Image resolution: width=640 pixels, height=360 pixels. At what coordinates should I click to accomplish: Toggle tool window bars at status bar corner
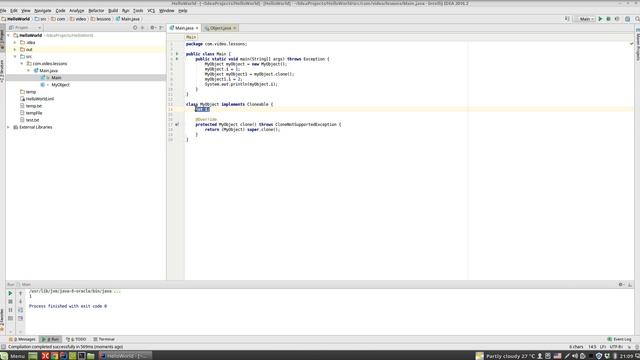point(3,347)
